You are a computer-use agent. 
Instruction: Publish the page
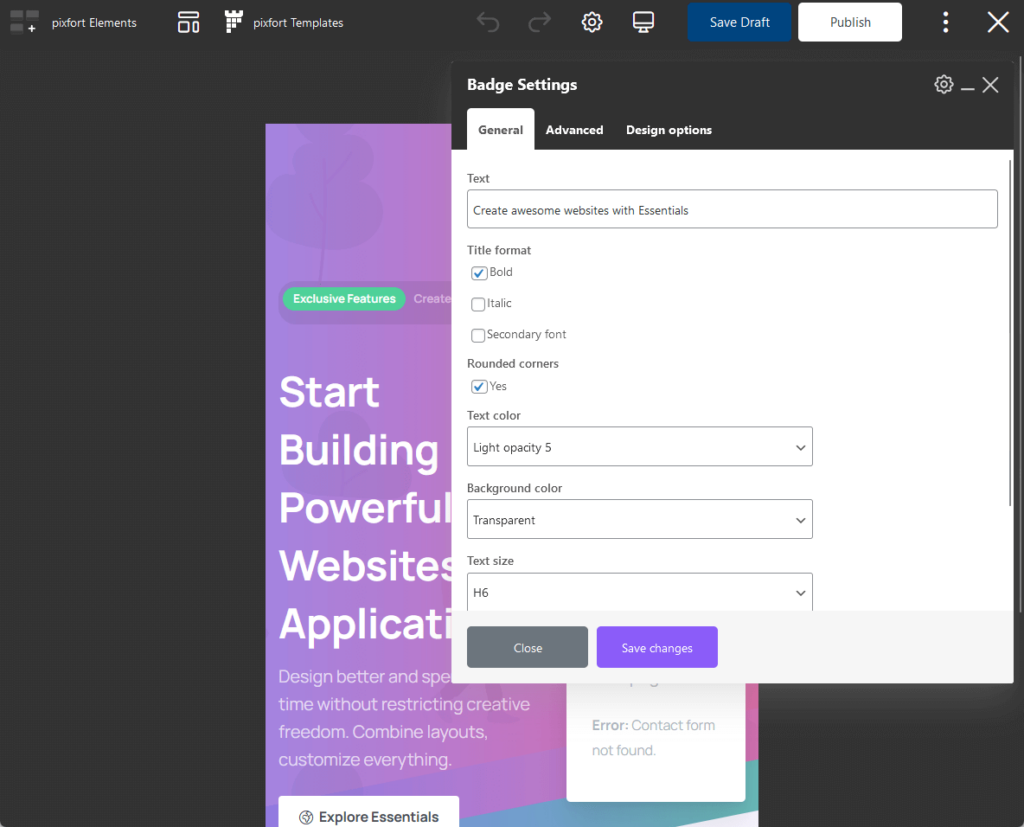(849, 21)
